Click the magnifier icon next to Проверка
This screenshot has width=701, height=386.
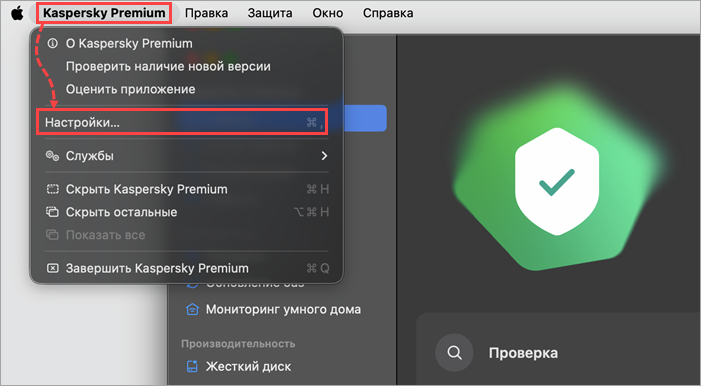pos(454,353)
